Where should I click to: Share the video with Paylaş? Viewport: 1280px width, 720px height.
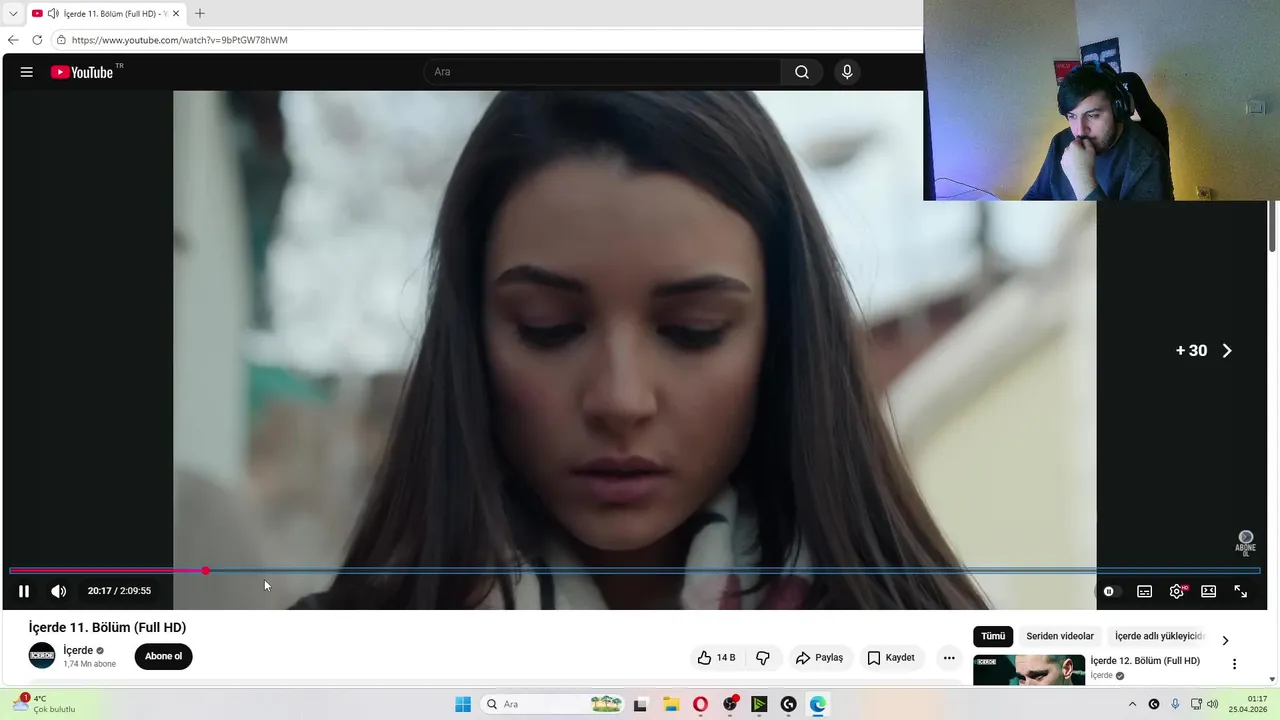[819, 657]
